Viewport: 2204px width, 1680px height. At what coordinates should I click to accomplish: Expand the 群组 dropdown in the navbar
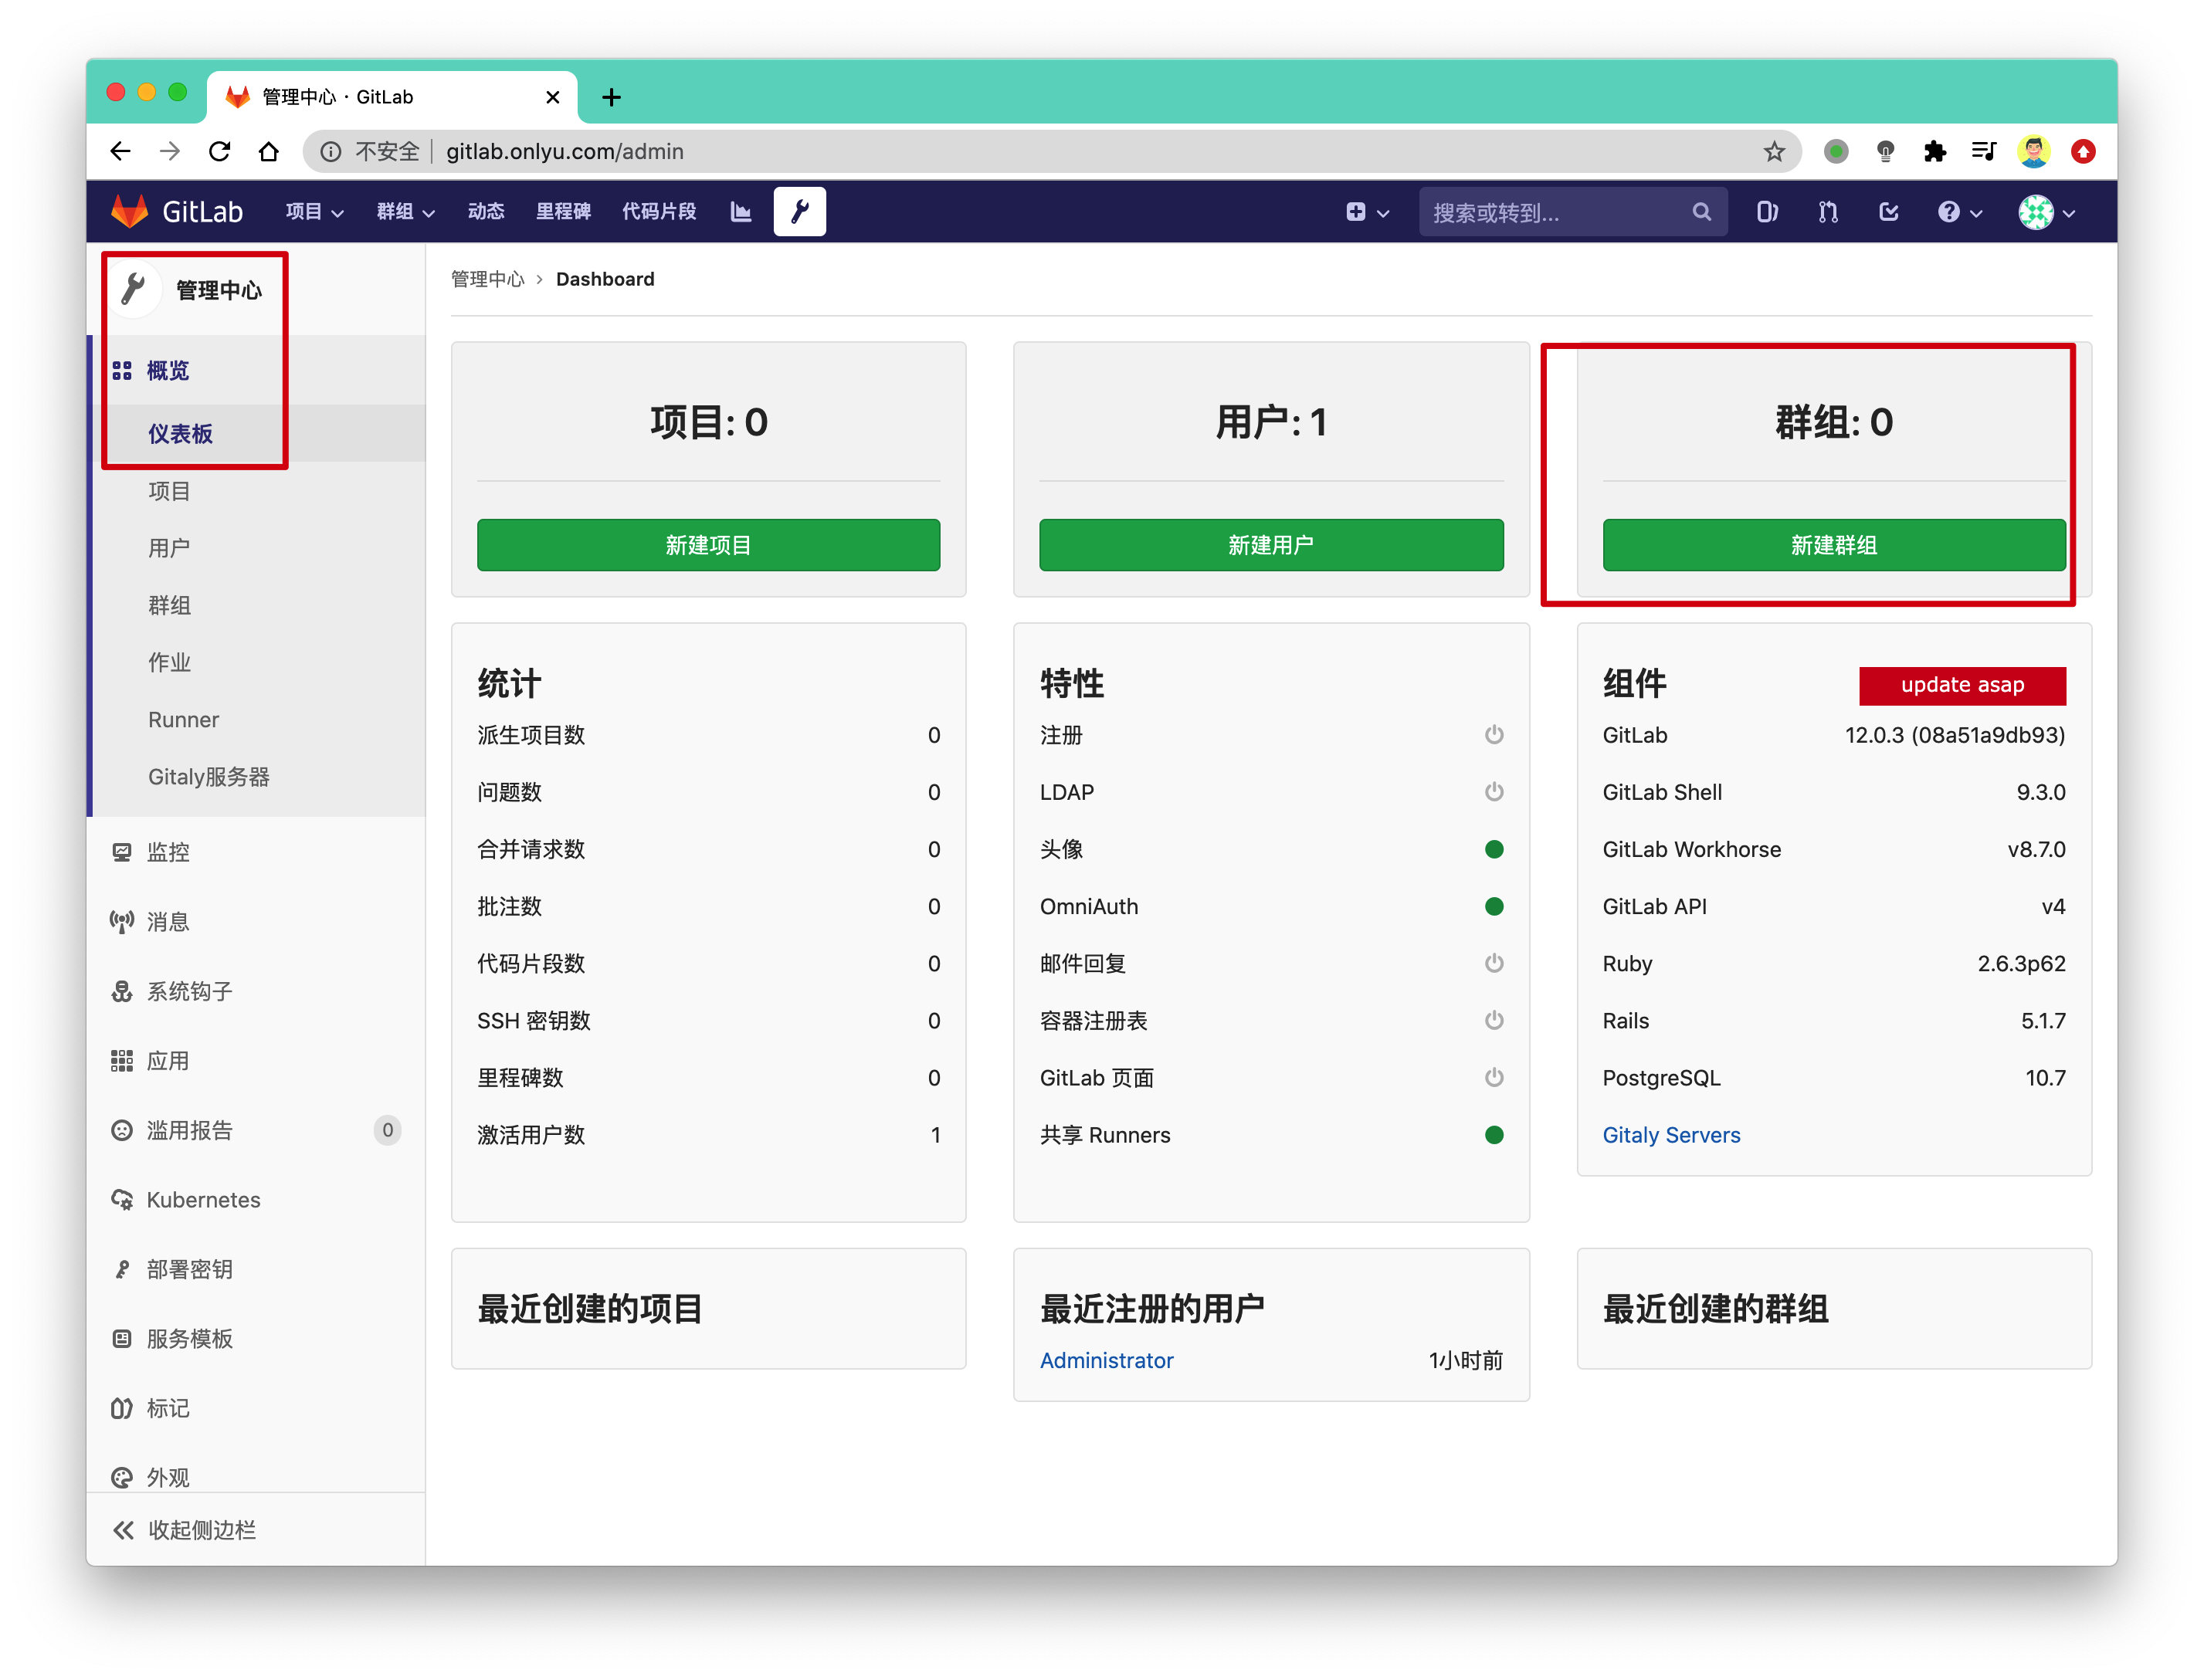coord(405,211)
